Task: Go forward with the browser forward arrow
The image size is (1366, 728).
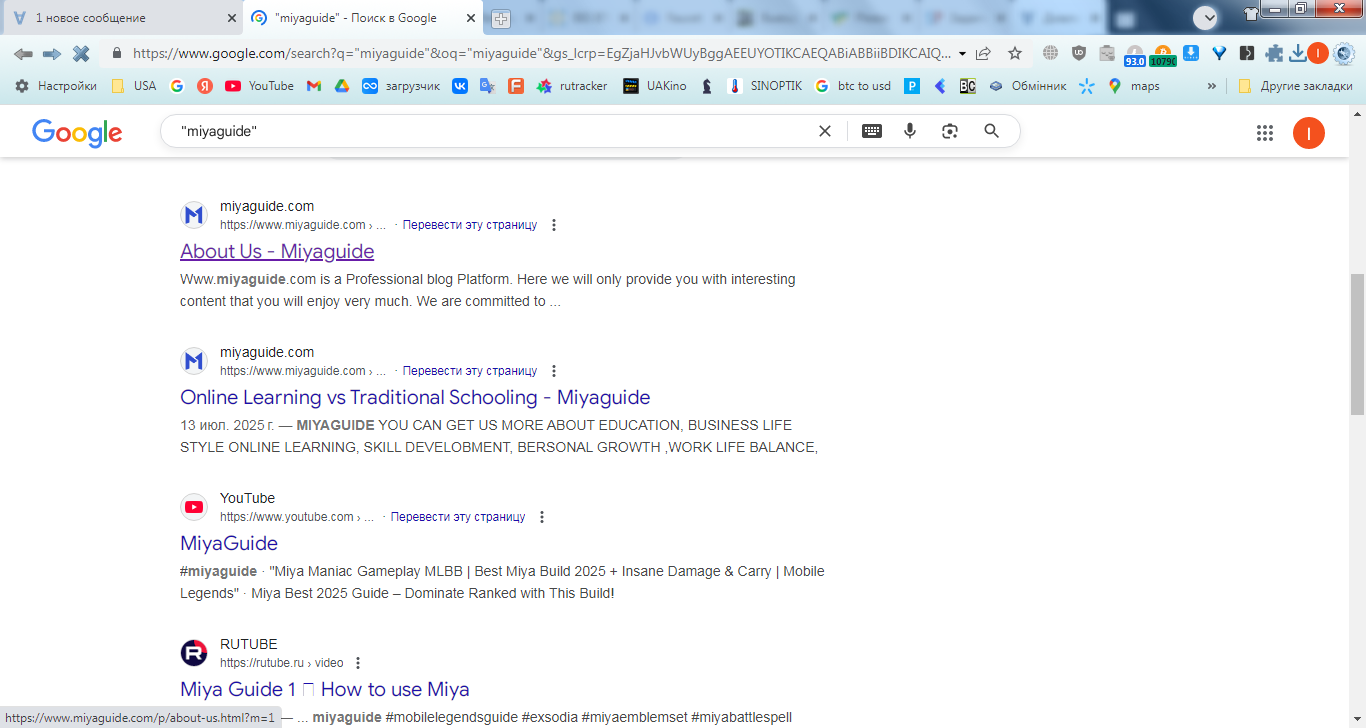Action: 52,53
